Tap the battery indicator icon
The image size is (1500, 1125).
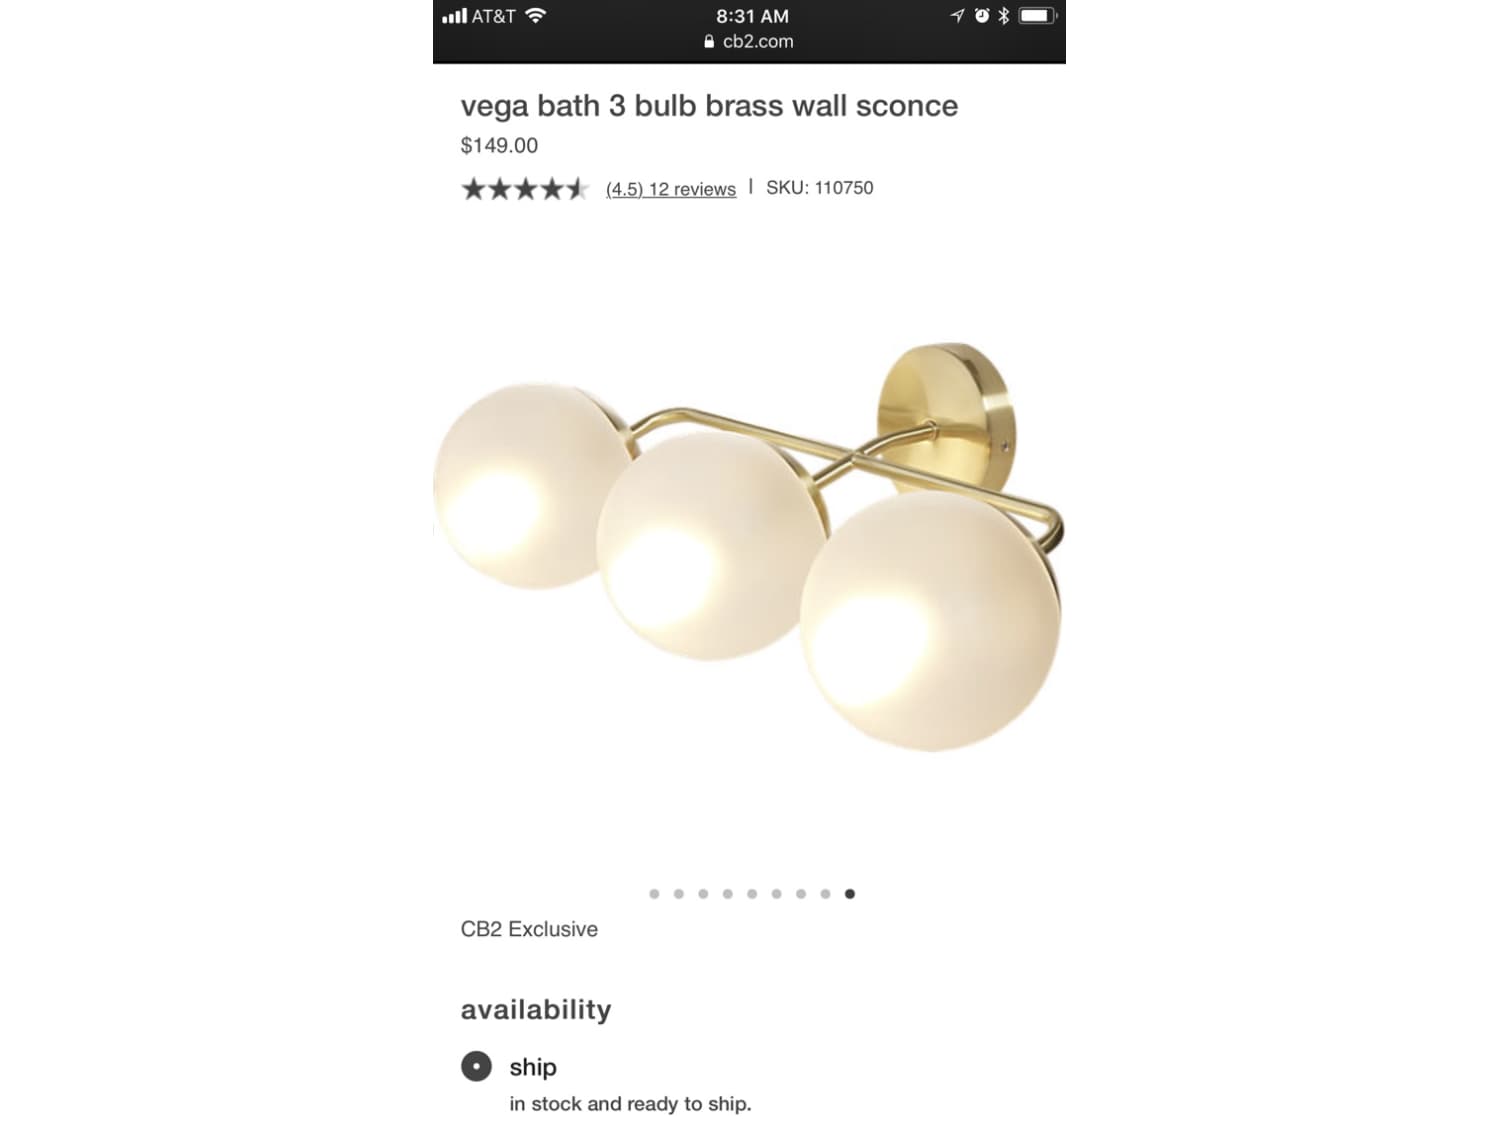tap(1037, 16)
